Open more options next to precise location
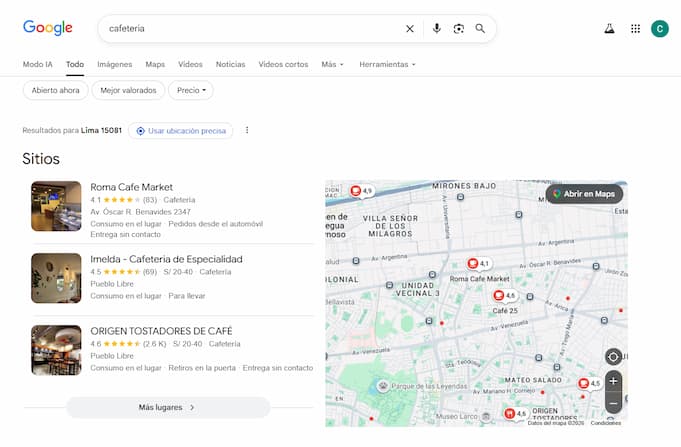The width and height of the screenshot is (681, 447). click(247, 130)
